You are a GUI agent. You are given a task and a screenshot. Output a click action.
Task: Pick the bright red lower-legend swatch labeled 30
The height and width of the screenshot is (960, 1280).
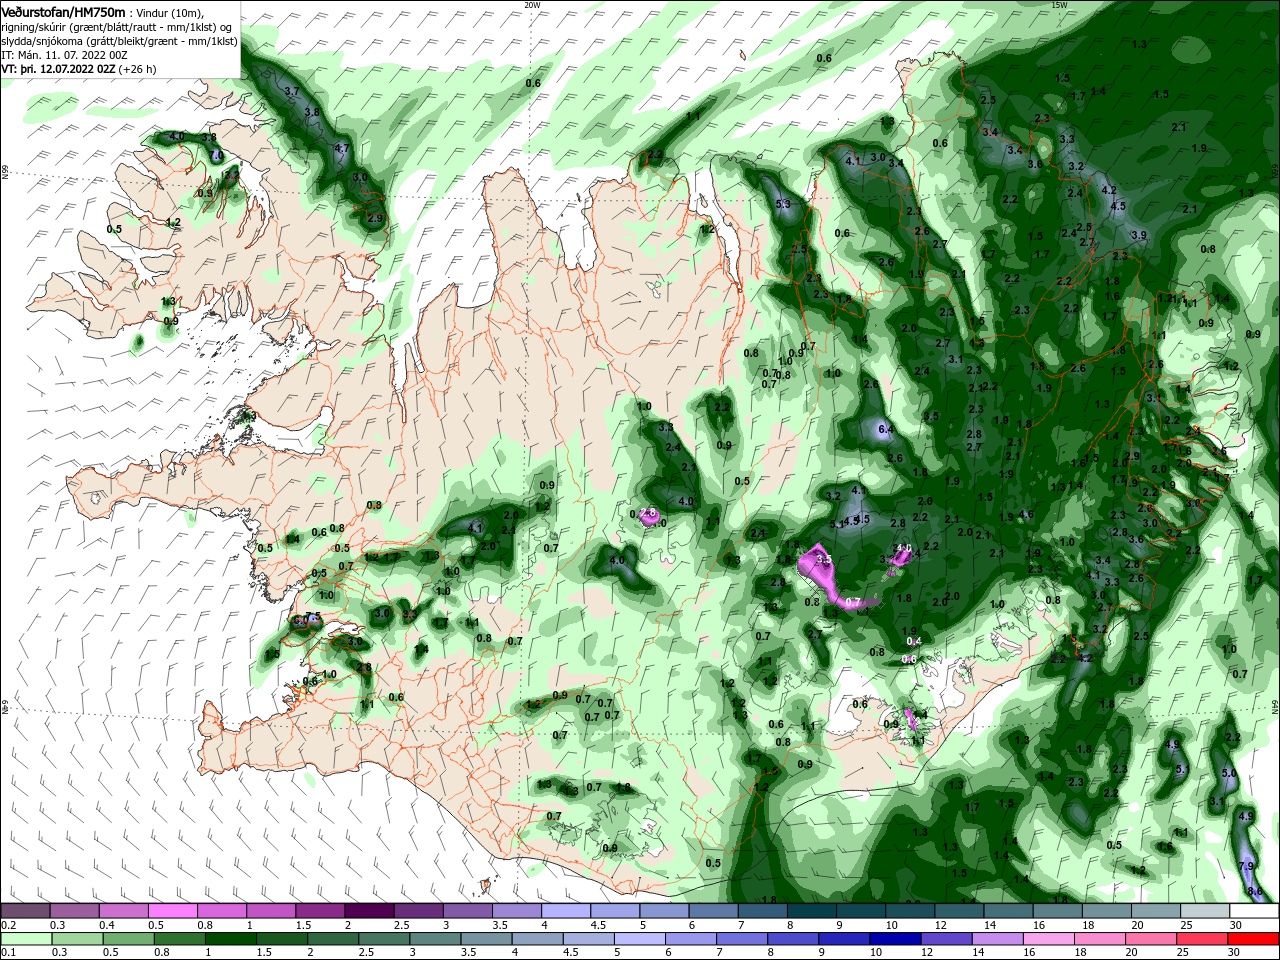(x=1254, y=939)
